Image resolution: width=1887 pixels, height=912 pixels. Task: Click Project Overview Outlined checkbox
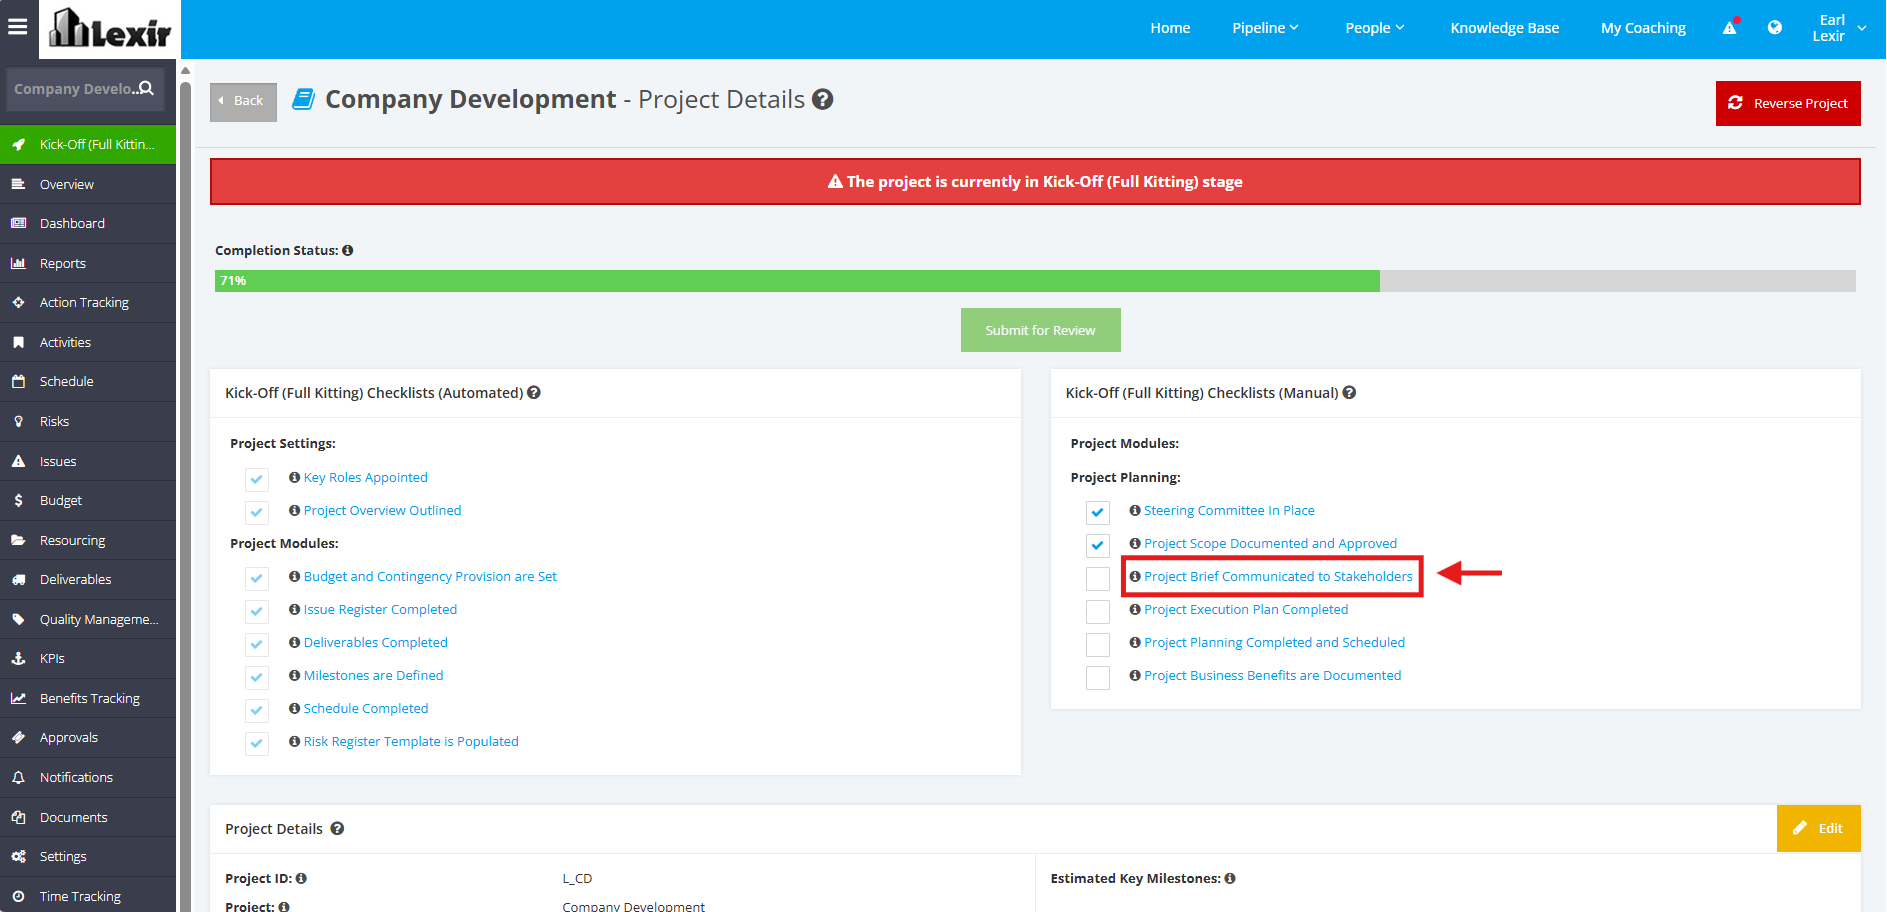coord(257,512)
